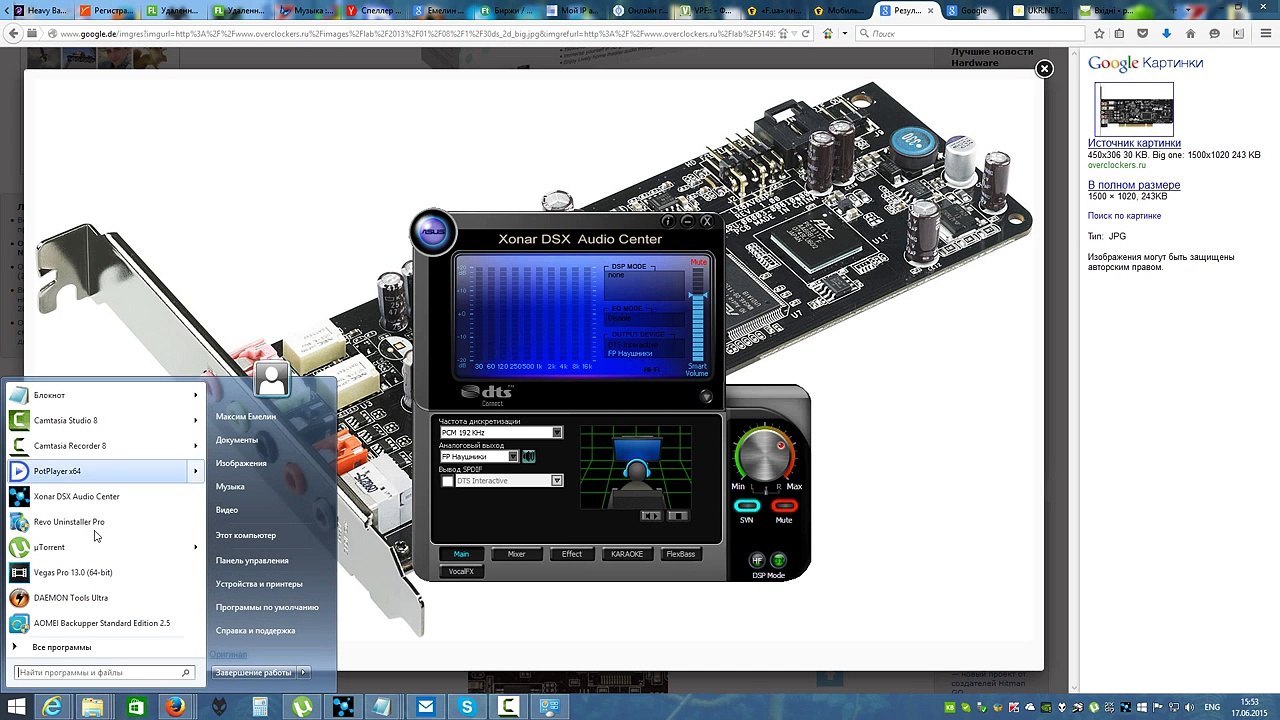This screenshot has height=720, width=1280.
Task: Open analog output speaker test icon
Action: (529, 457)
